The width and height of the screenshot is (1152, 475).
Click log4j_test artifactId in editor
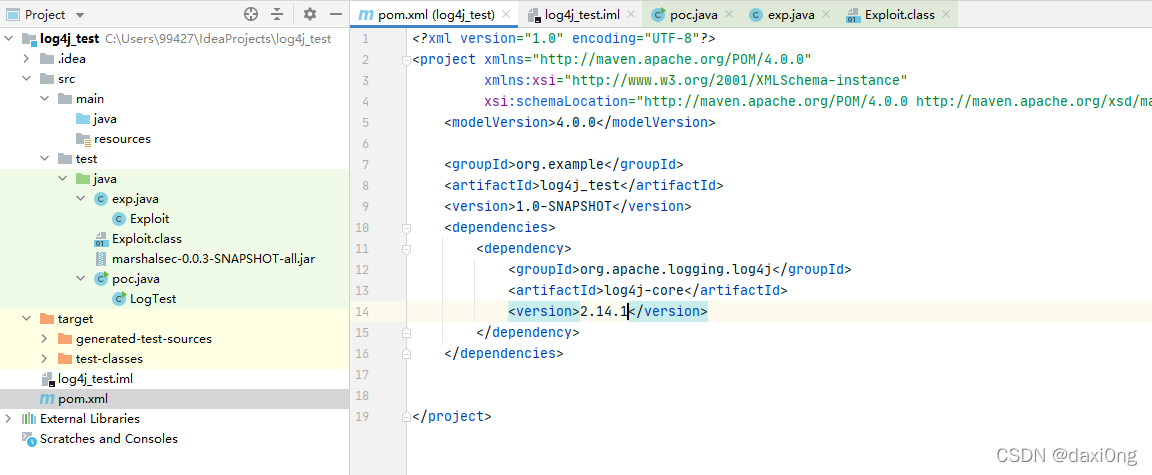tap(580, 185)
